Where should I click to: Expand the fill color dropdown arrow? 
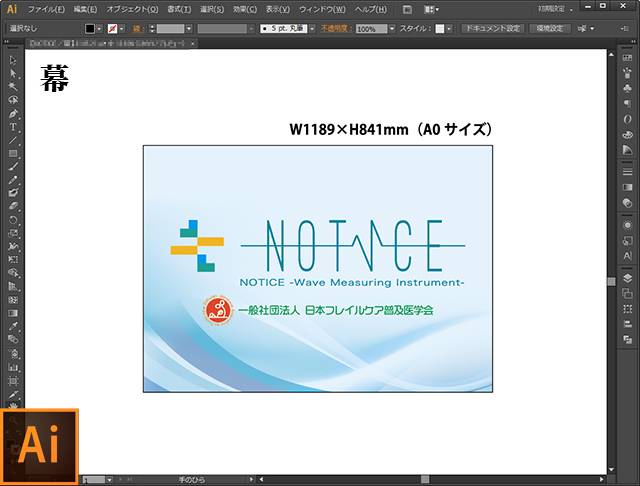click(x=99, y=29)
